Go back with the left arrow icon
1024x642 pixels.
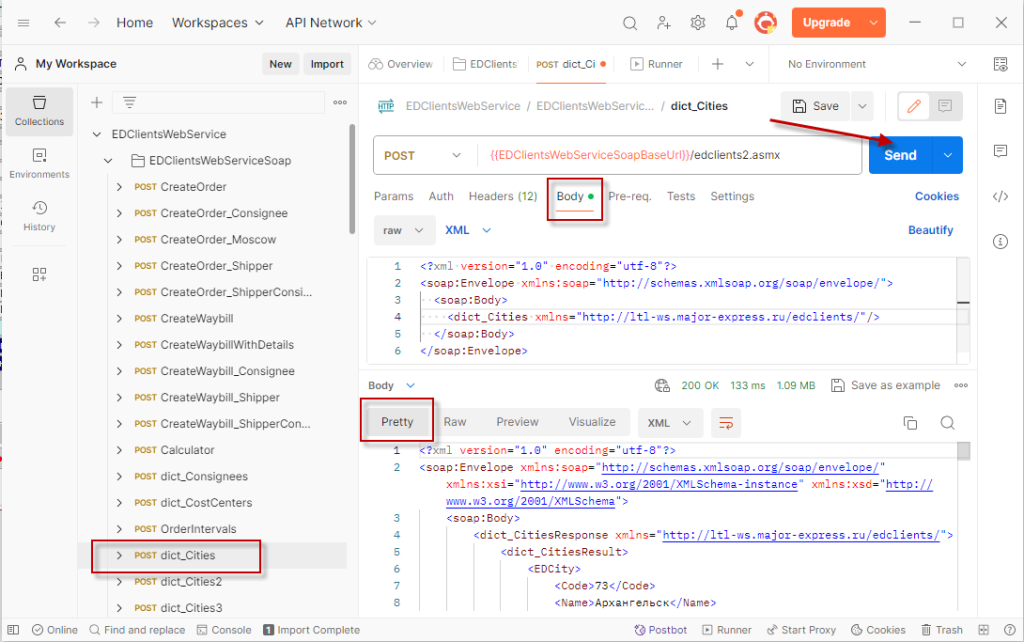[60, 23]
